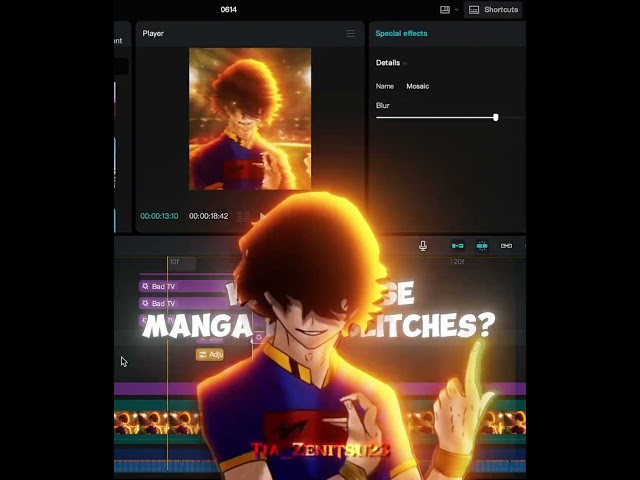
Task: Click the 20f timeline ruler marker
Action: tap(458, 262)
